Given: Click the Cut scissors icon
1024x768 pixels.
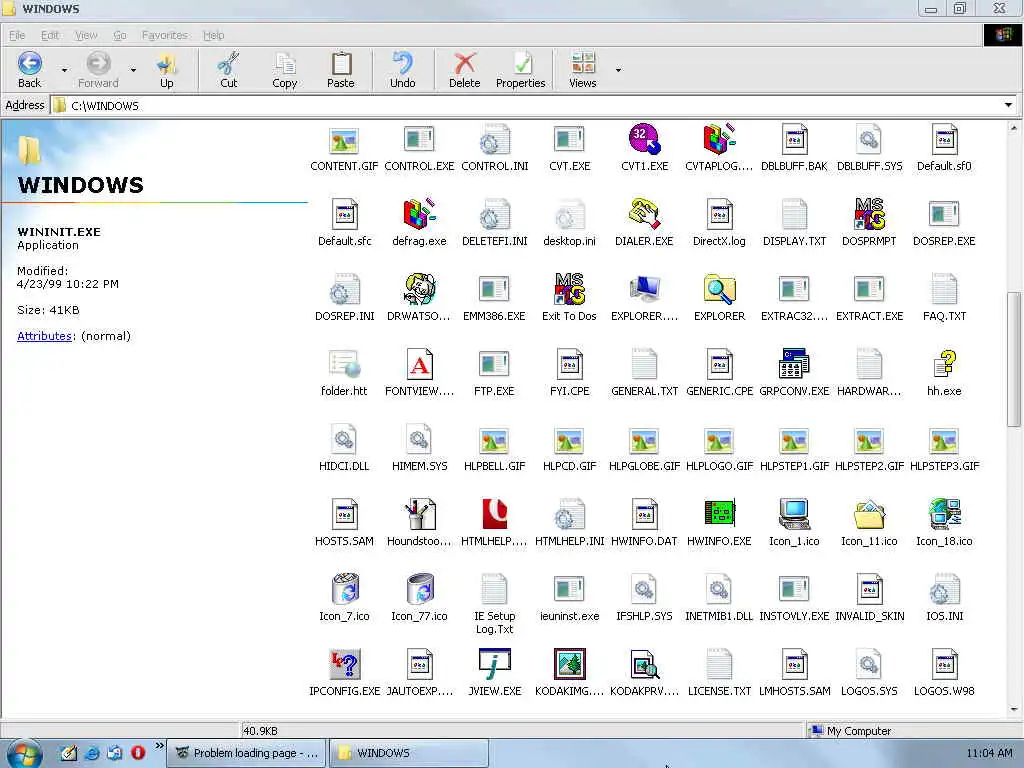Looking at the screenshot, I should click(x=229, y=63).
